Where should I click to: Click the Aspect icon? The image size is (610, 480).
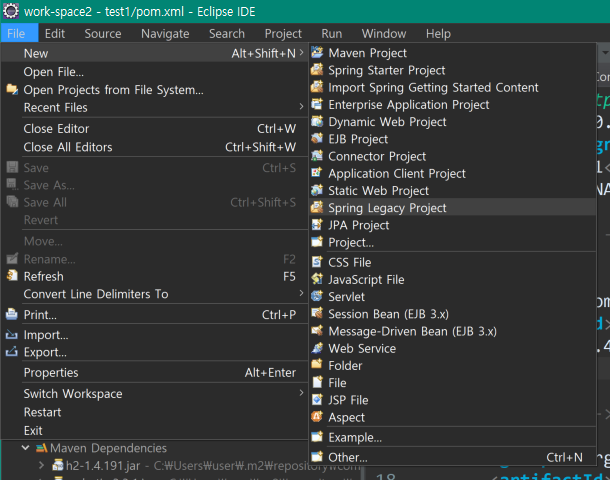[317, 417]
